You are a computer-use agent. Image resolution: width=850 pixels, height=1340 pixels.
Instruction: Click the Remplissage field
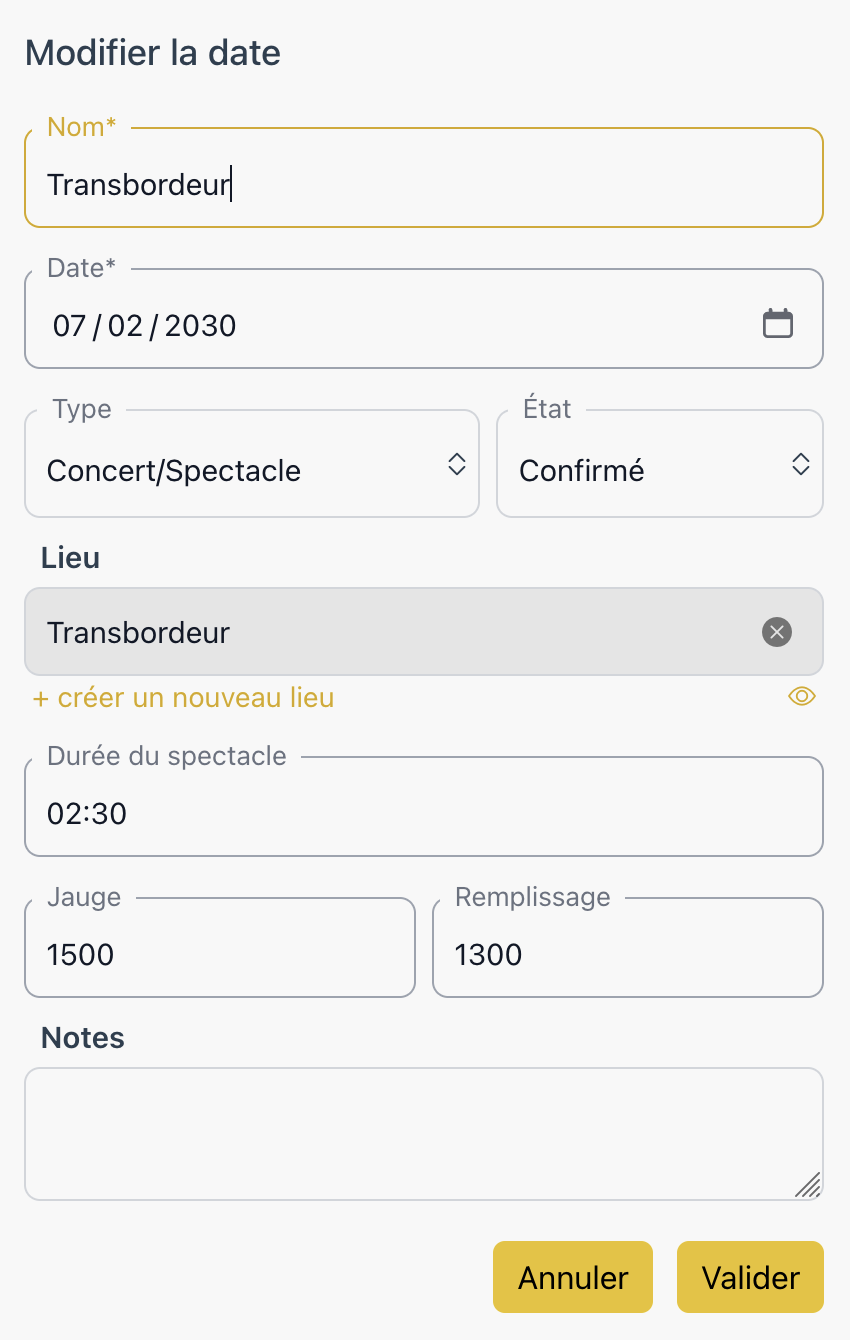[x=627, y=954]
